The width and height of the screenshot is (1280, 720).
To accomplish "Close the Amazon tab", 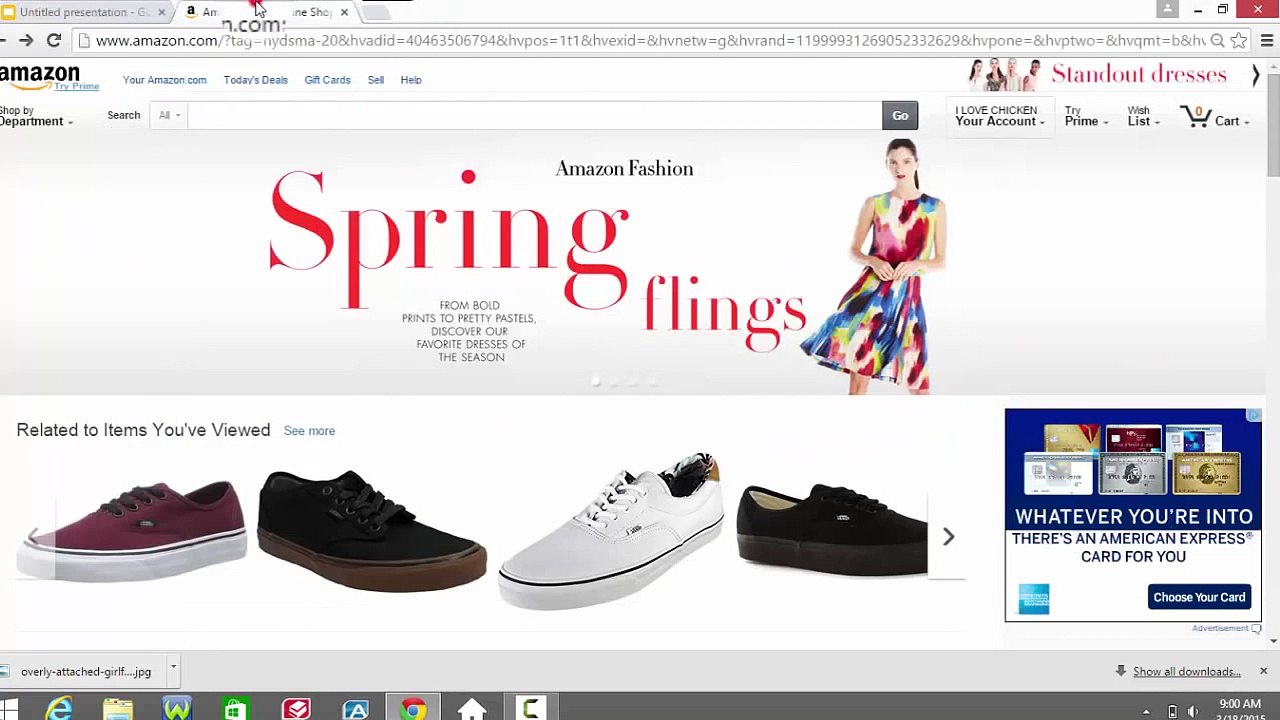I will point(344,12).
